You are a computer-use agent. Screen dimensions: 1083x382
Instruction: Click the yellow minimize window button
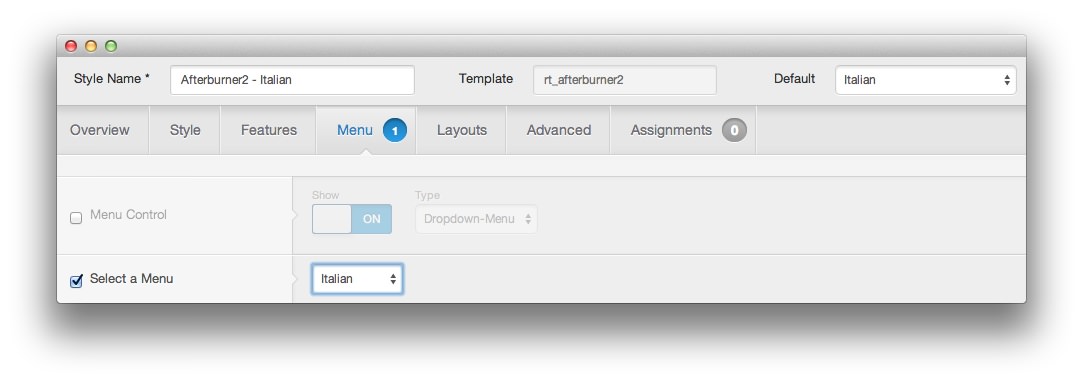click(x=91, y=46)
